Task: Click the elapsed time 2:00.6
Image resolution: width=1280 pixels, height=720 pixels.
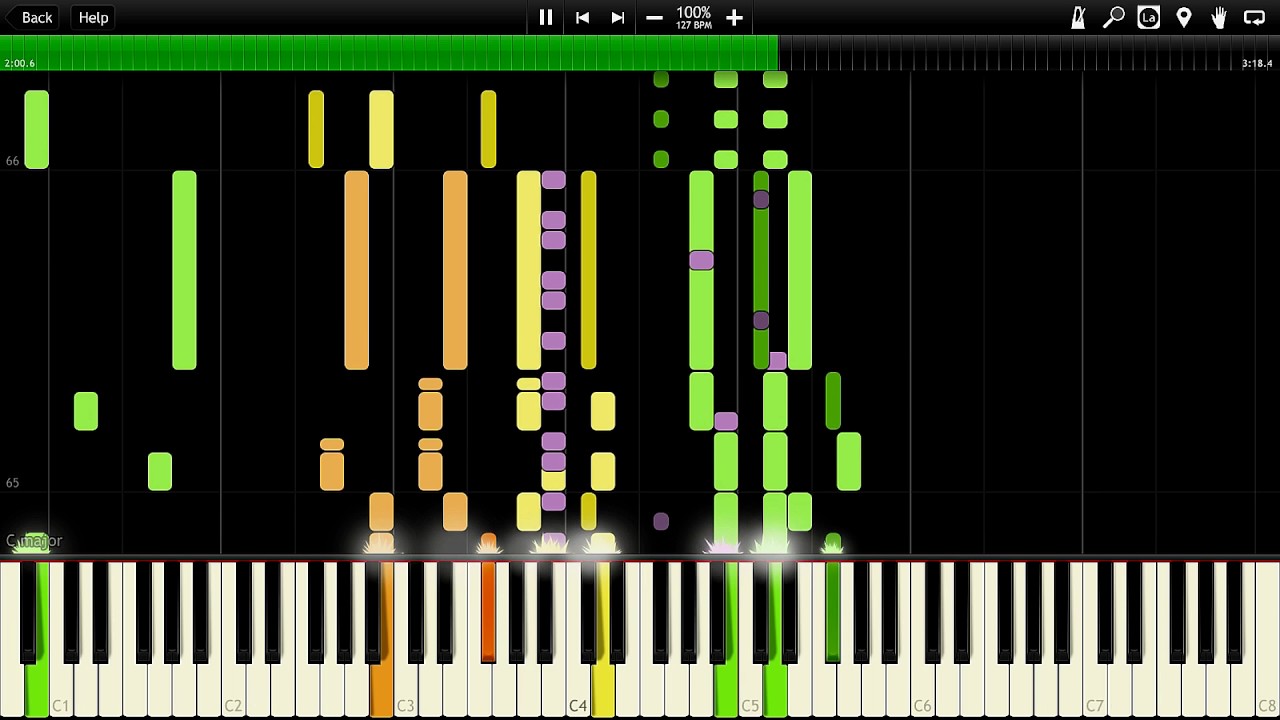Action: click(x=20, y=63)
